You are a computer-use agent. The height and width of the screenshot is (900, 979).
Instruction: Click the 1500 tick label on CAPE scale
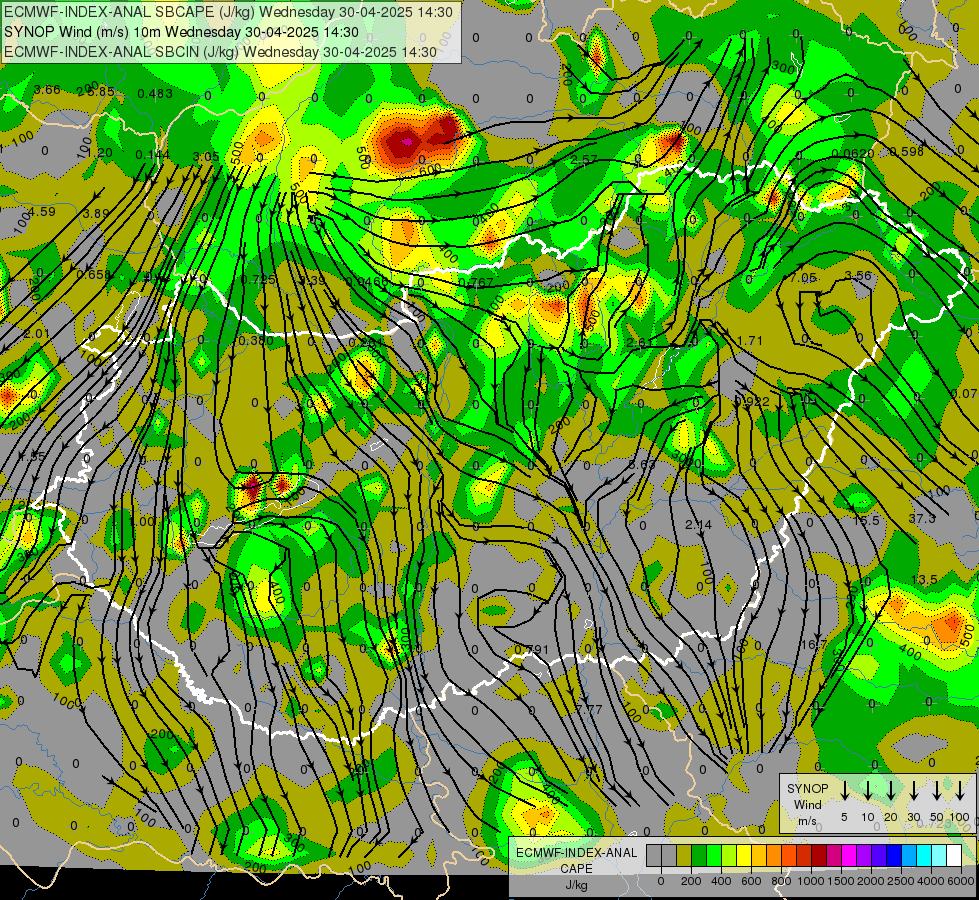(x=841, y=881)
